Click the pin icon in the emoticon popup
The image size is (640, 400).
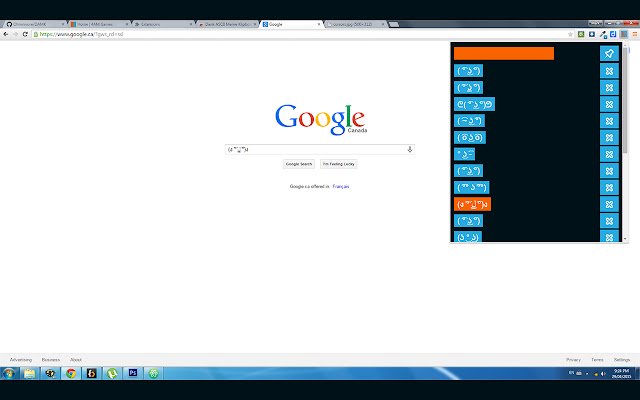tap(609, 53)
